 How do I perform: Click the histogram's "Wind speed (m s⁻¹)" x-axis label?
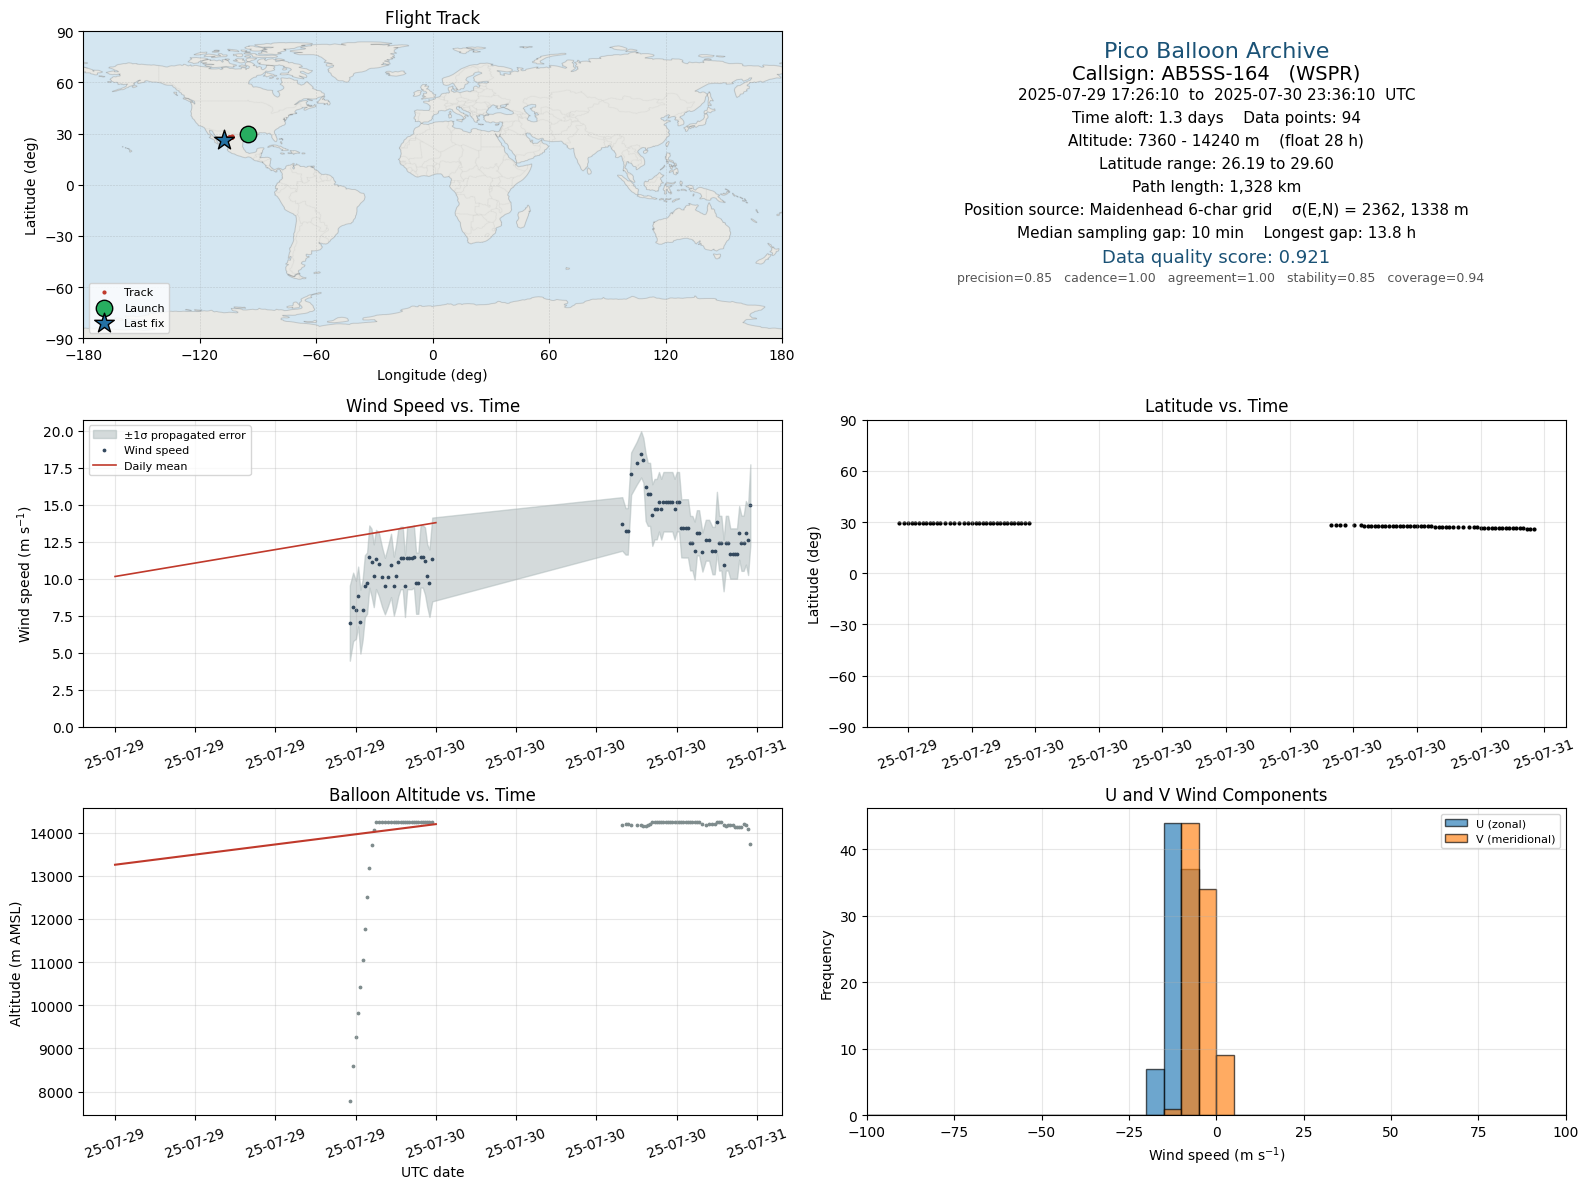(1216, 1155)
